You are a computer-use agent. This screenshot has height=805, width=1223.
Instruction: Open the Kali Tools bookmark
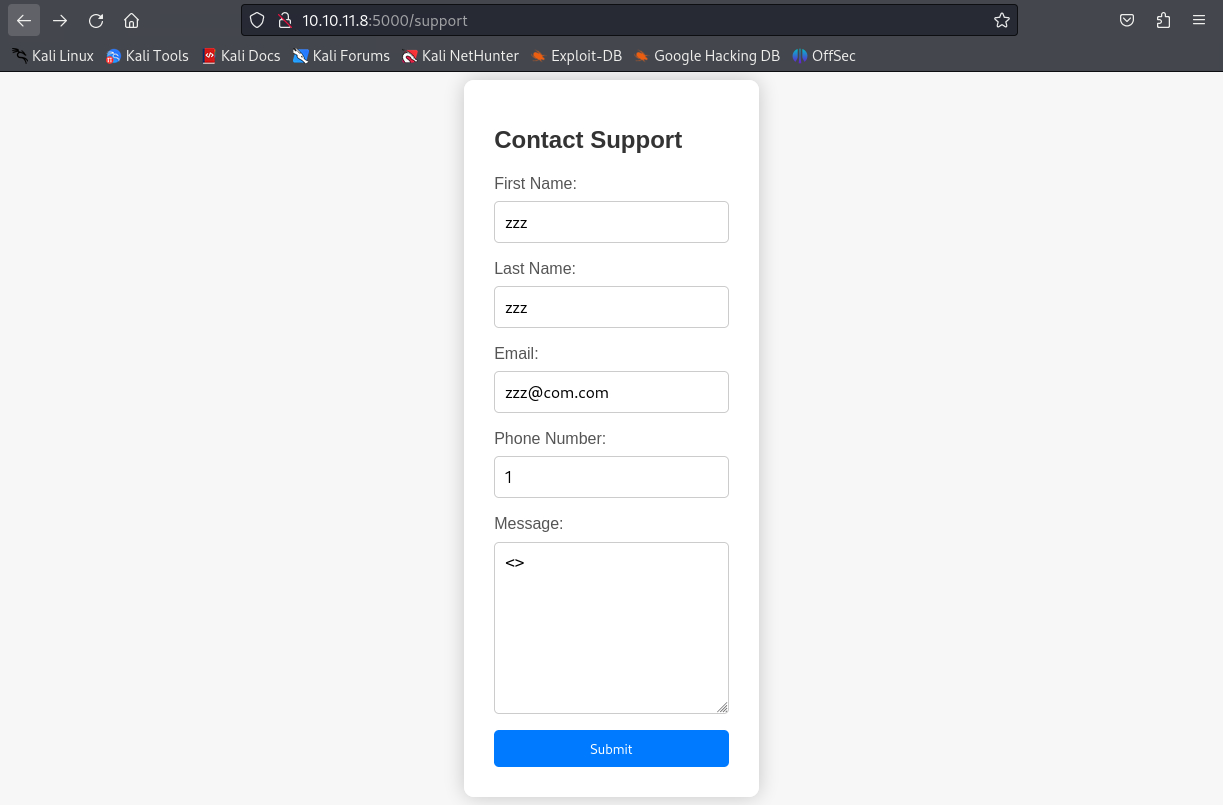(148, 56)
